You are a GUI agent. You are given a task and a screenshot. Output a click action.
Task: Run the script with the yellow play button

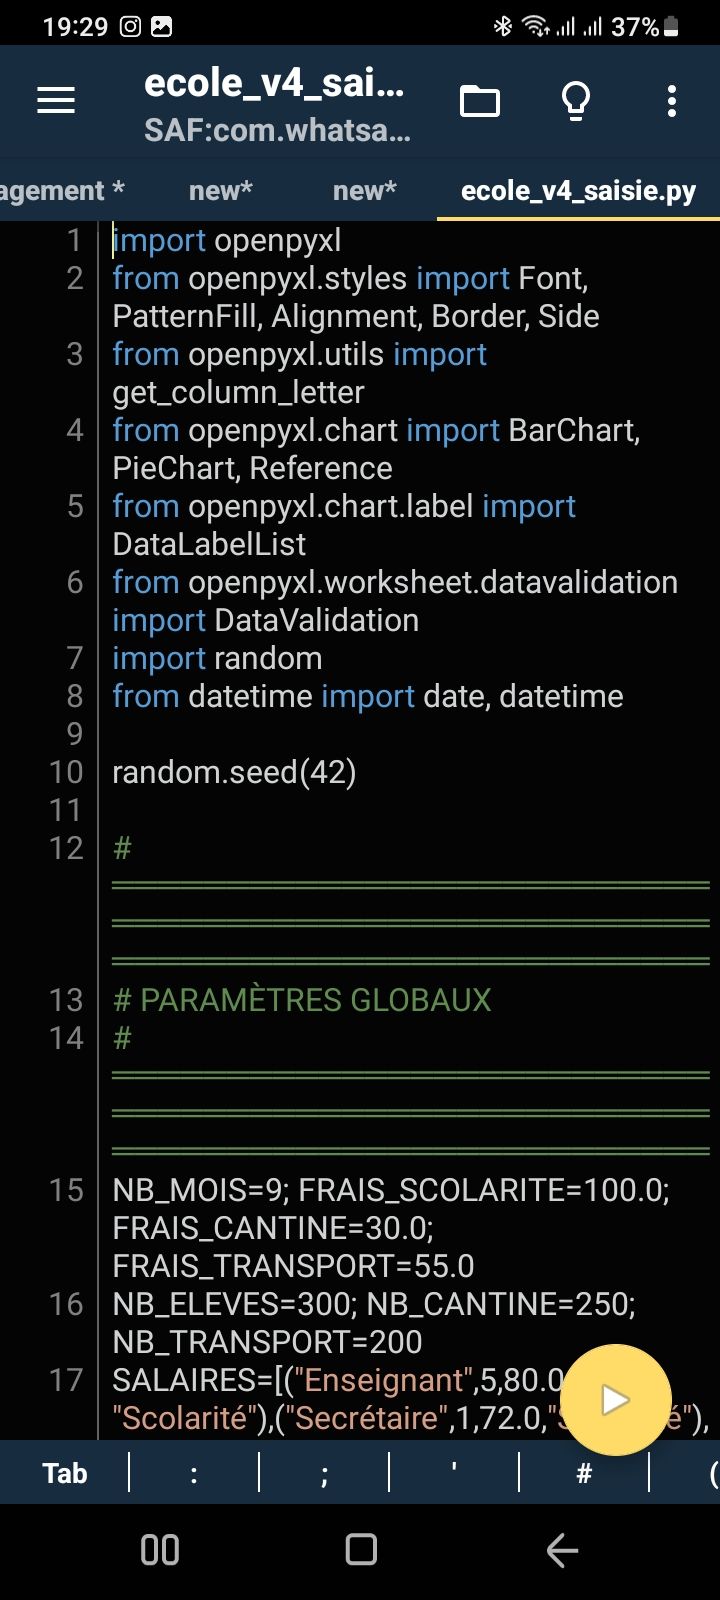click(x=615, y=1400)
